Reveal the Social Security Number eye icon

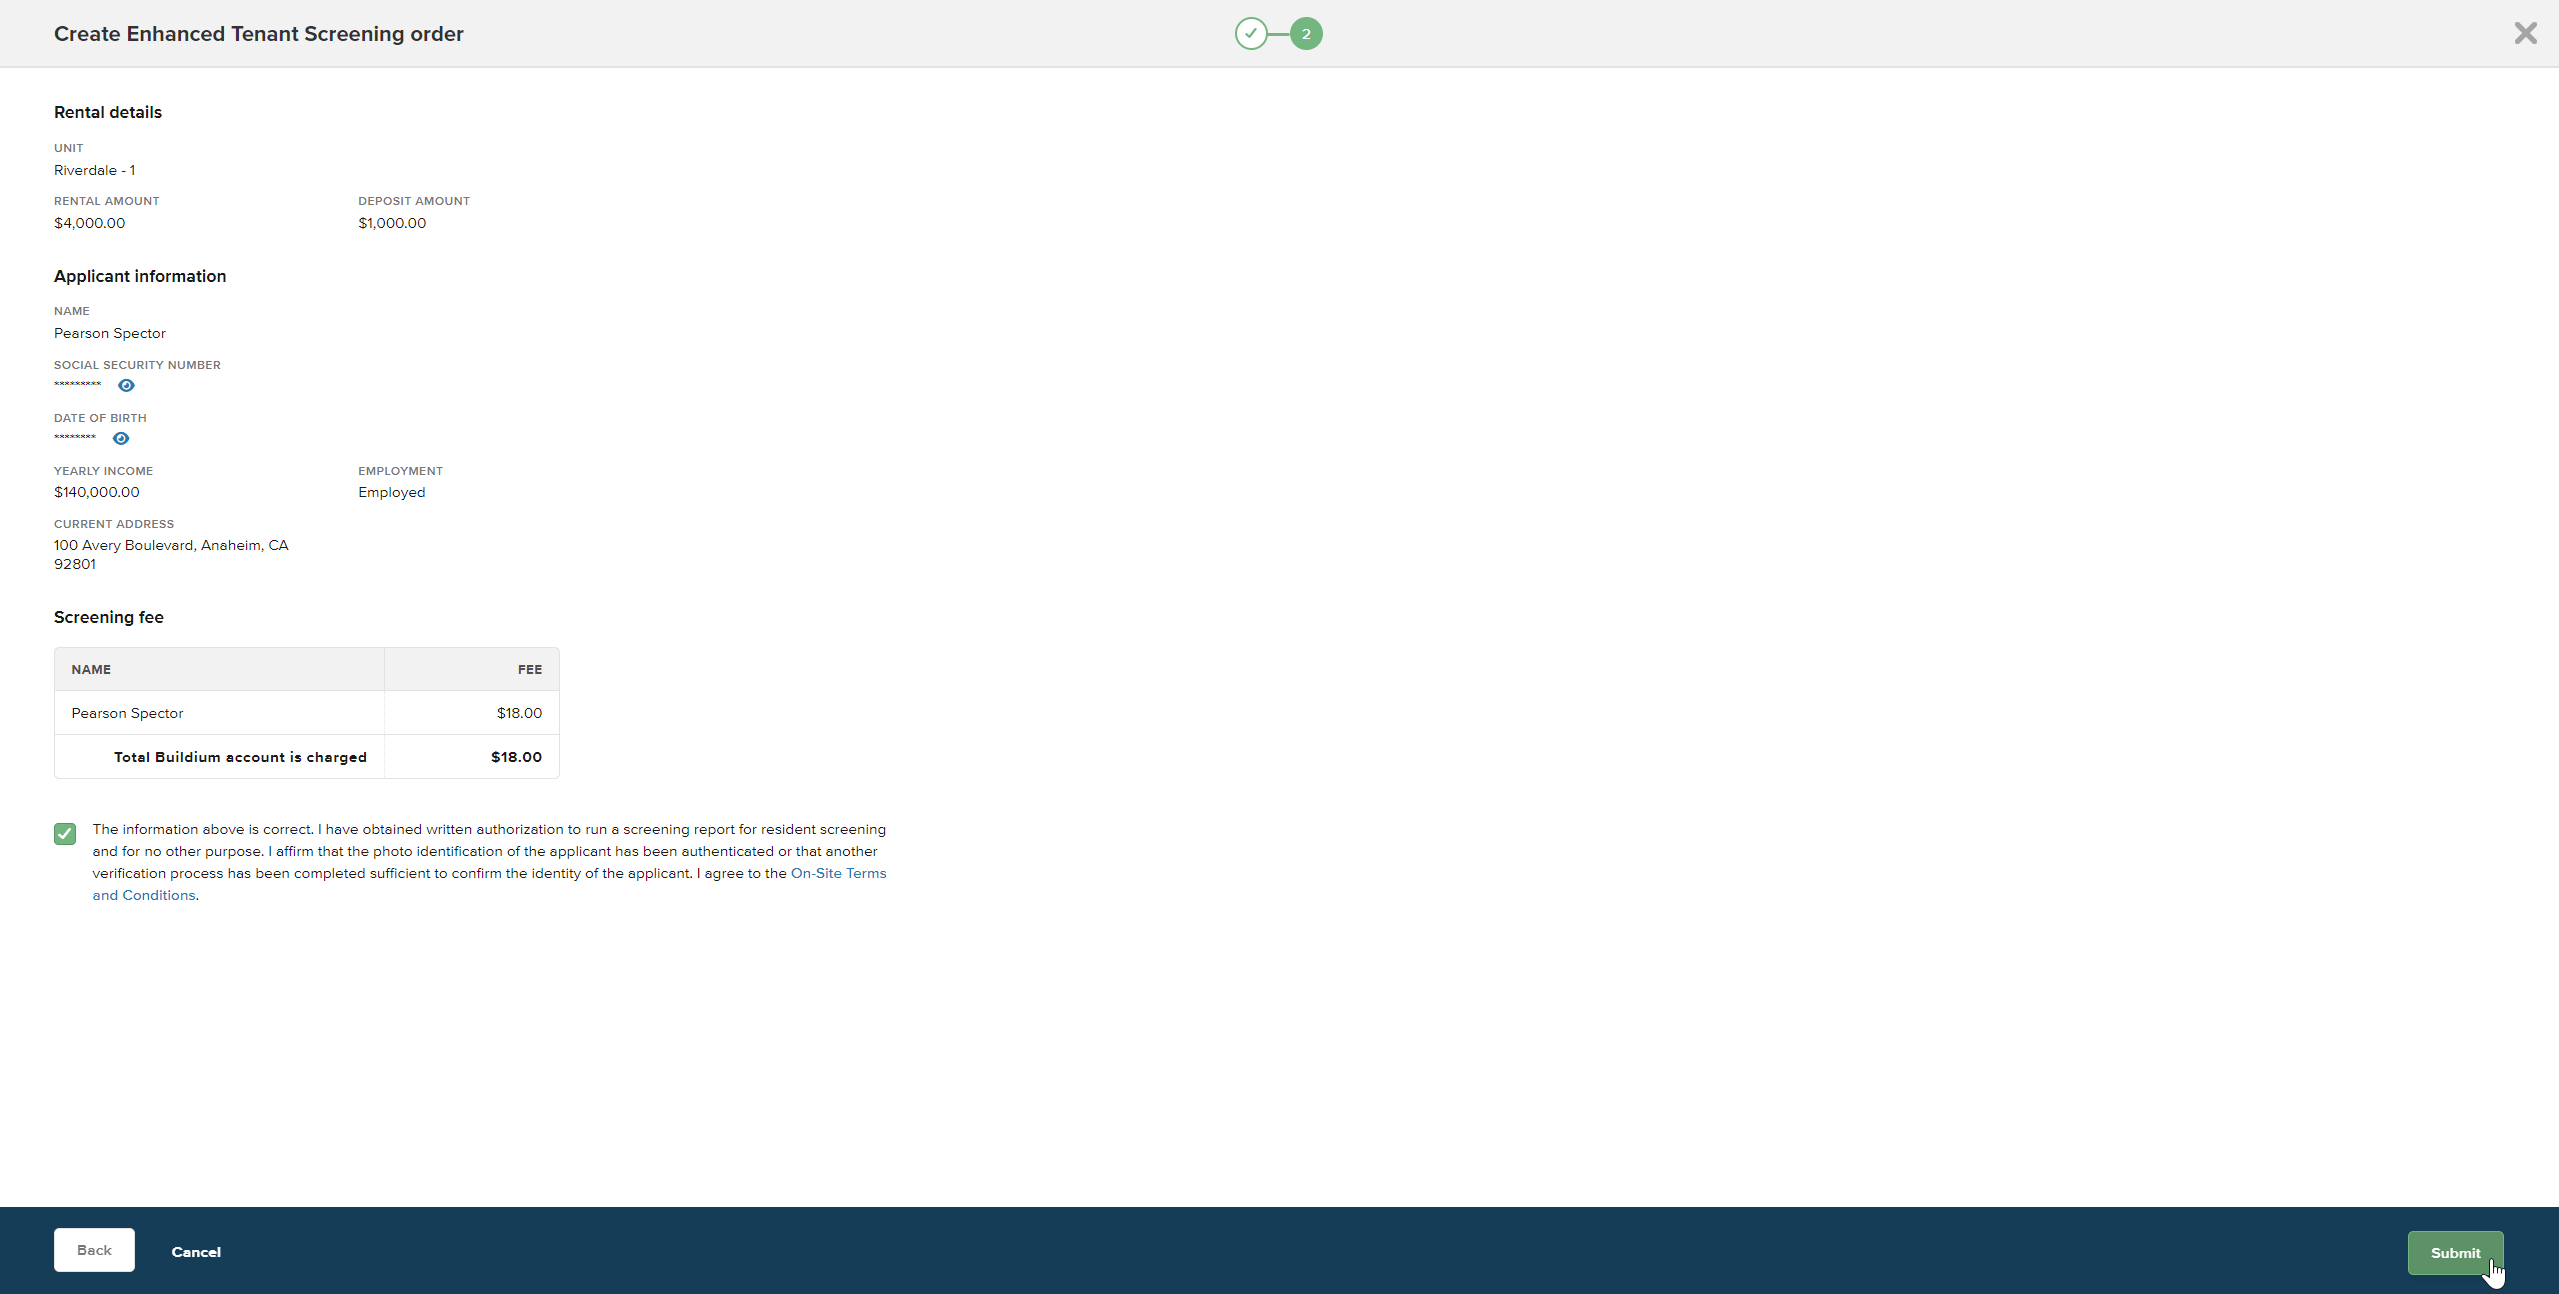click(126, 386)
